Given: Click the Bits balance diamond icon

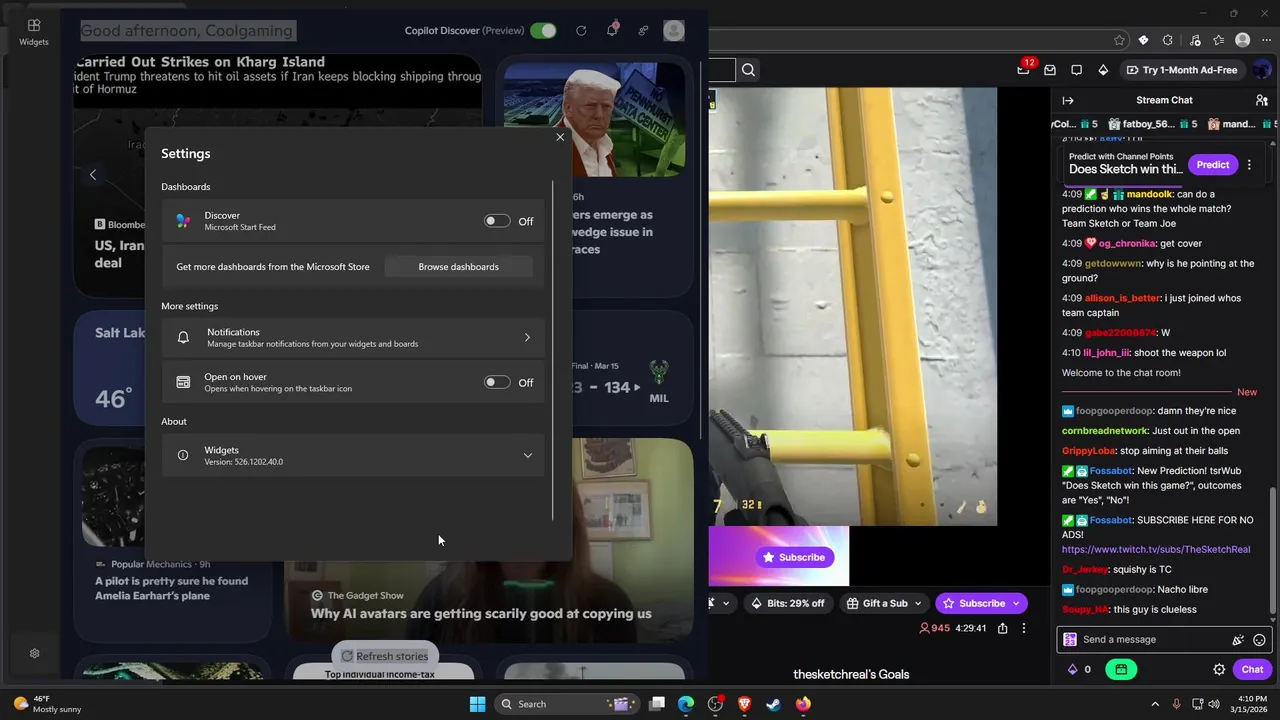Looking at the screenshot, I should [x=1073, y=670].
